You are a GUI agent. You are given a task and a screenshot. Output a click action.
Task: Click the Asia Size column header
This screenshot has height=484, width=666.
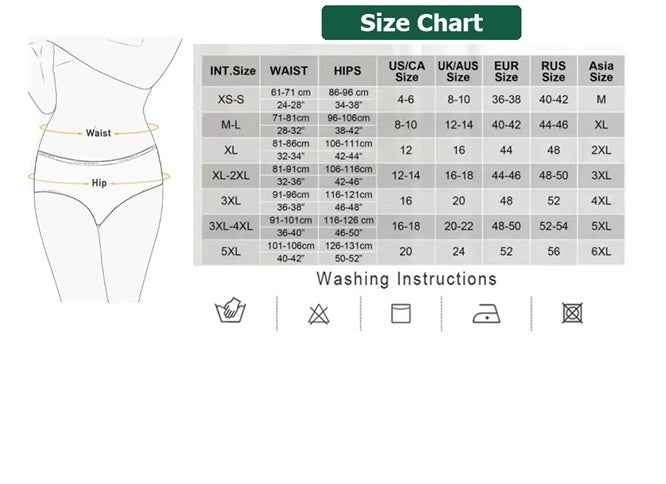point(601,71)
